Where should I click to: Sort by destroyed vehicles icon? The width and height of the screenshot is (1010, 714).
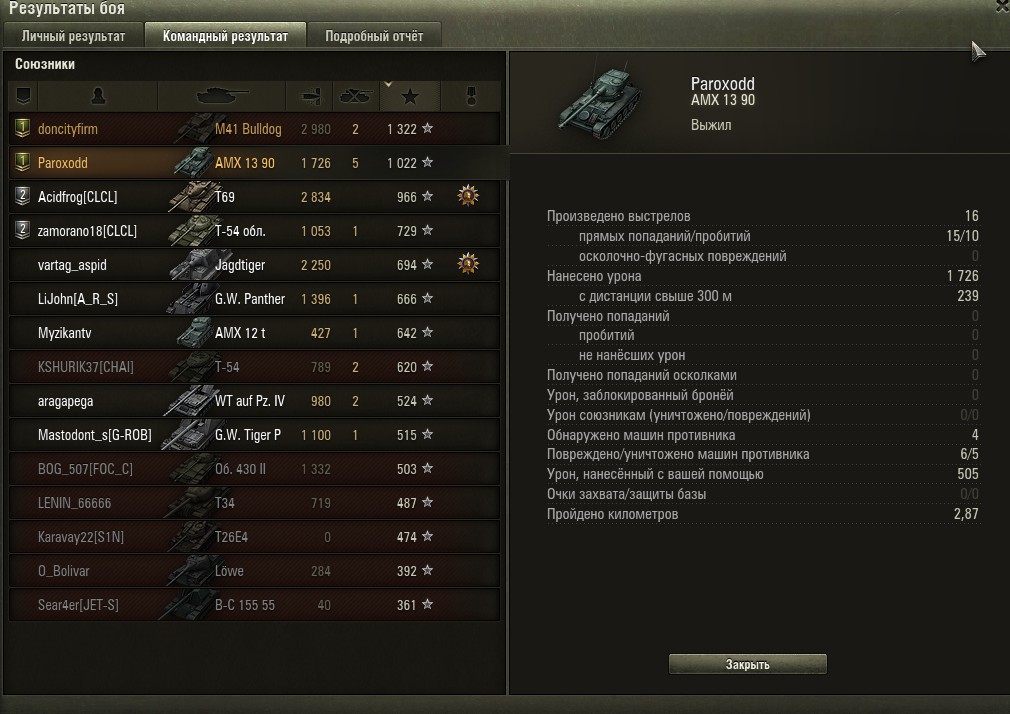click(356, 96)
